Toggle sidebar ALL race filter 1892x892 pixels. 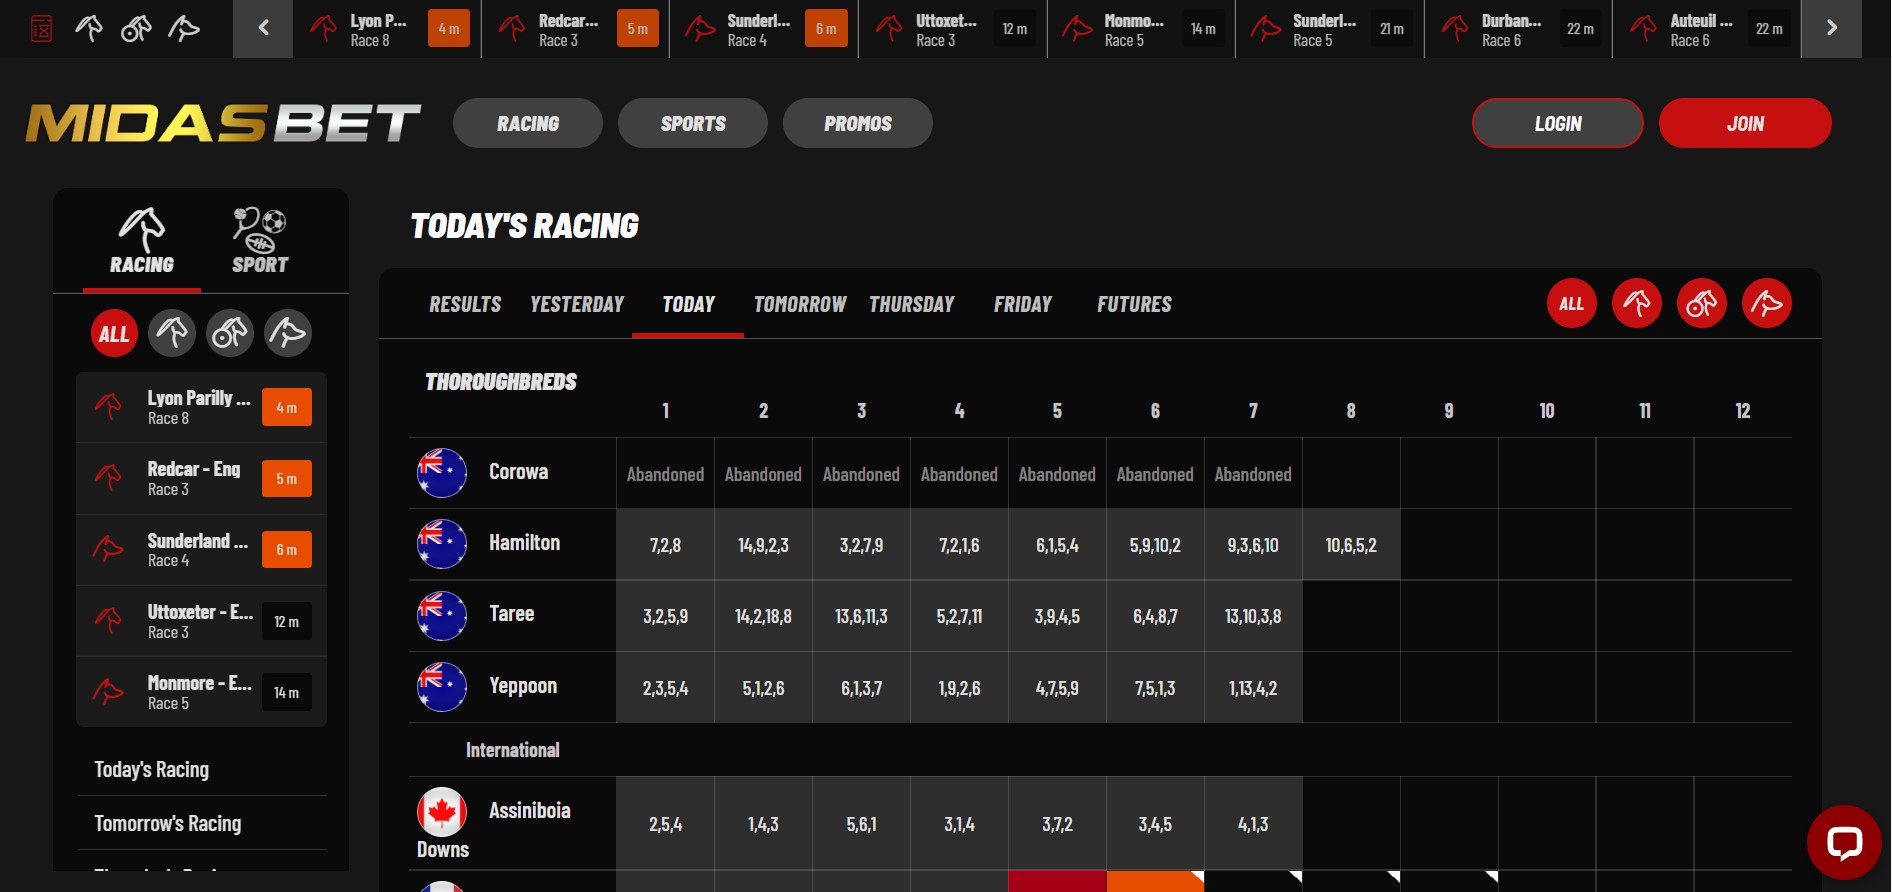pos(114,333)
